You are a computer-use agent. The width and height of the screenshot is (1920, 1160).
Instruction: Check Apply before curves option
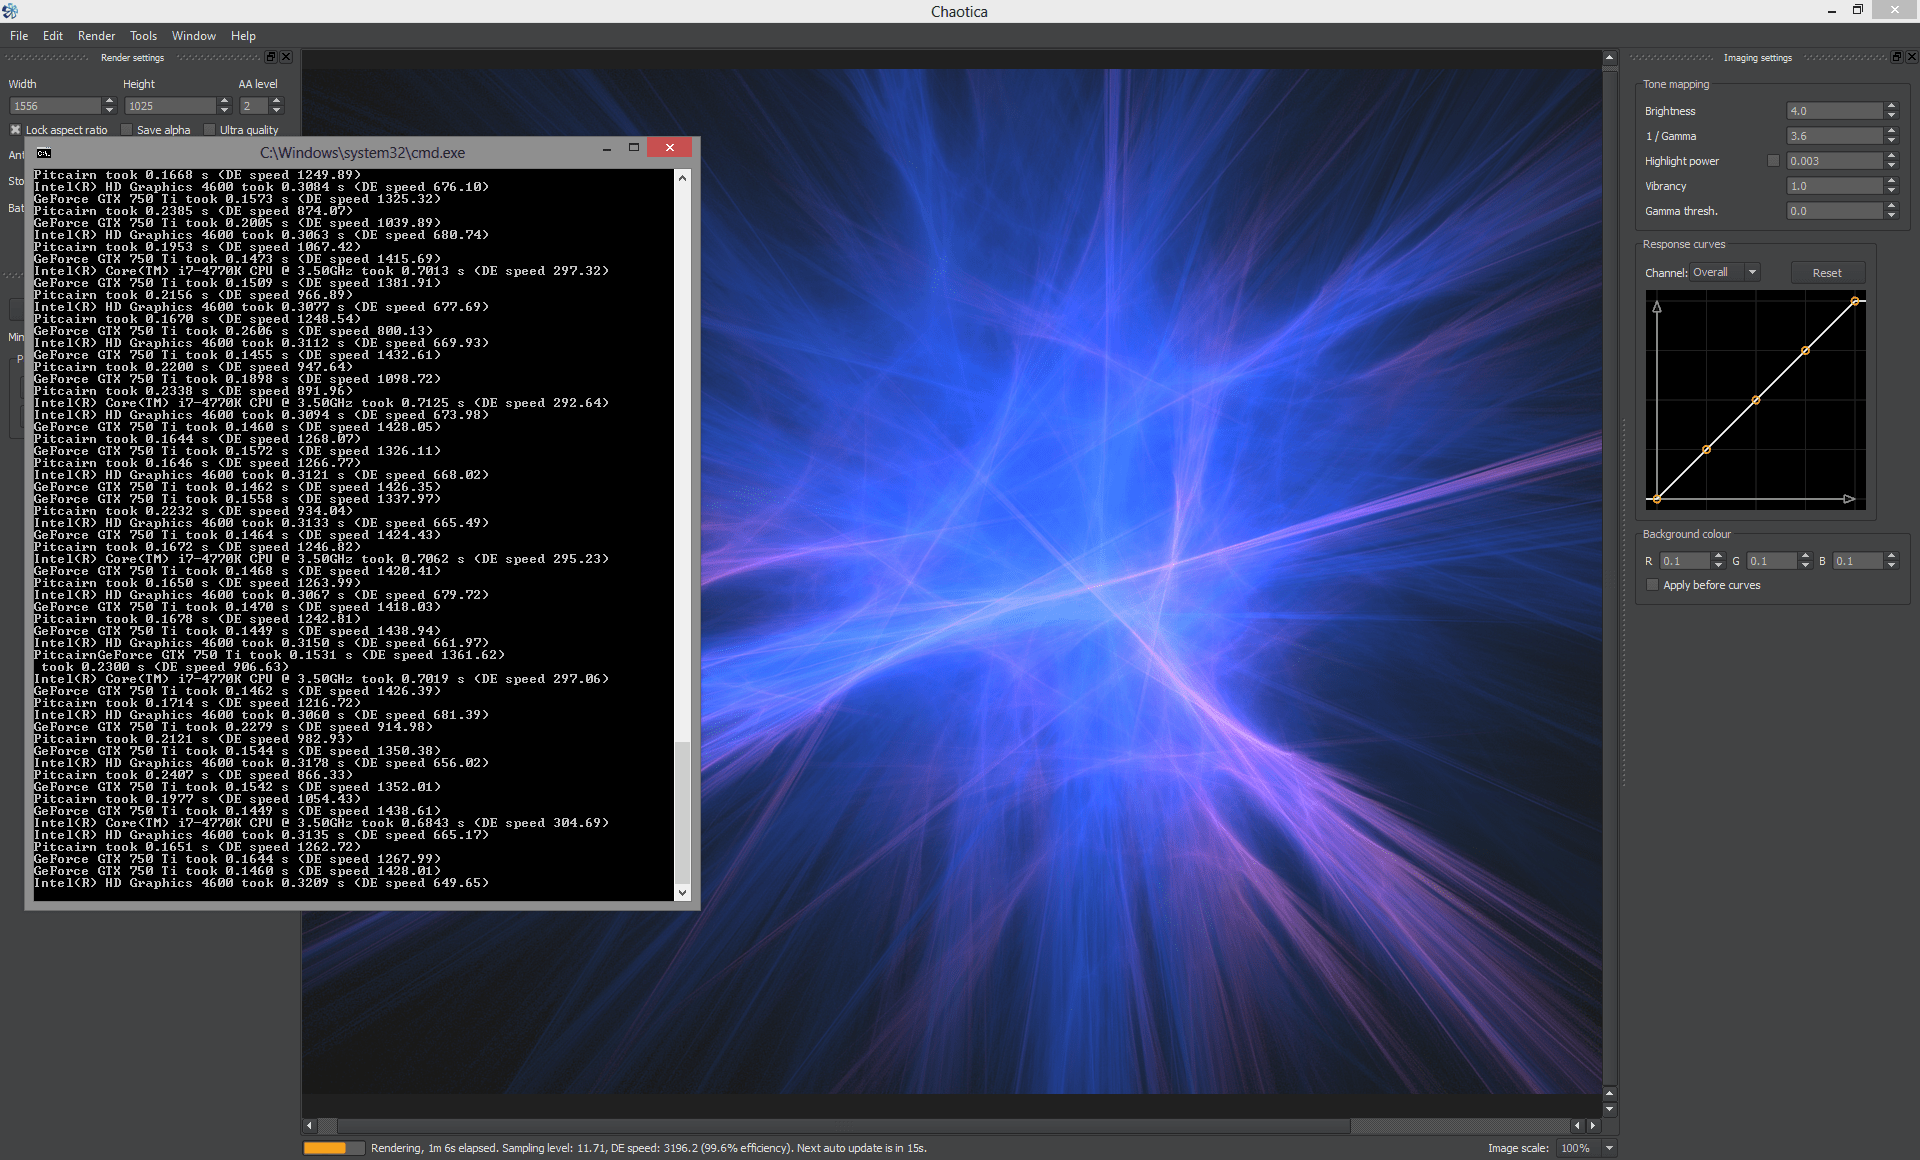pos(1652,585)
